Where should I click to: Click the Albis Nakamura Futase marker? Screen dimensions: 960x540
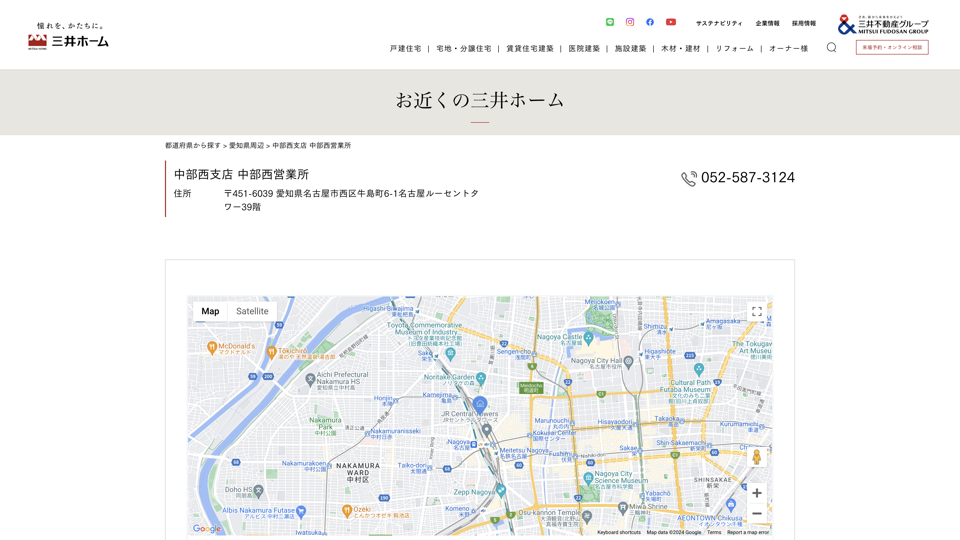301,510
